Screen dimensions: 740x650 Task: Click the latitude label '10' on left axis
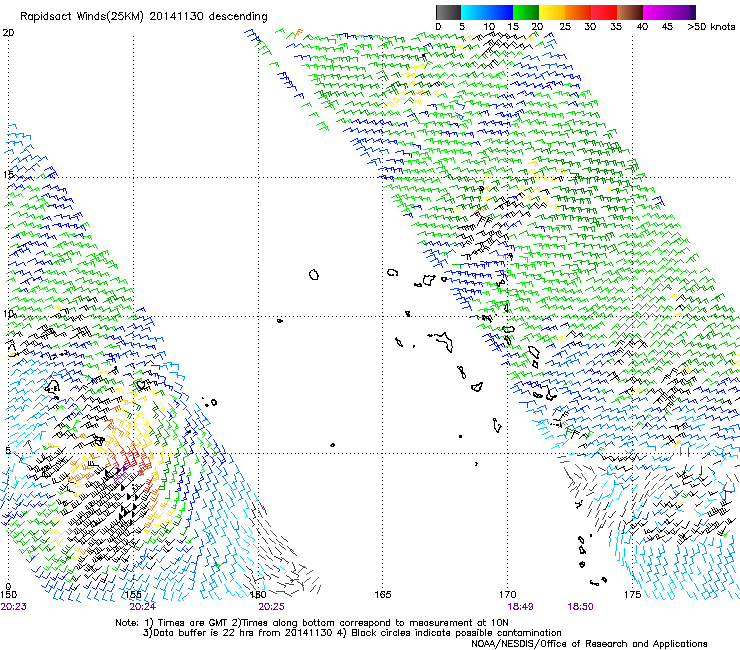click(9, 313)
